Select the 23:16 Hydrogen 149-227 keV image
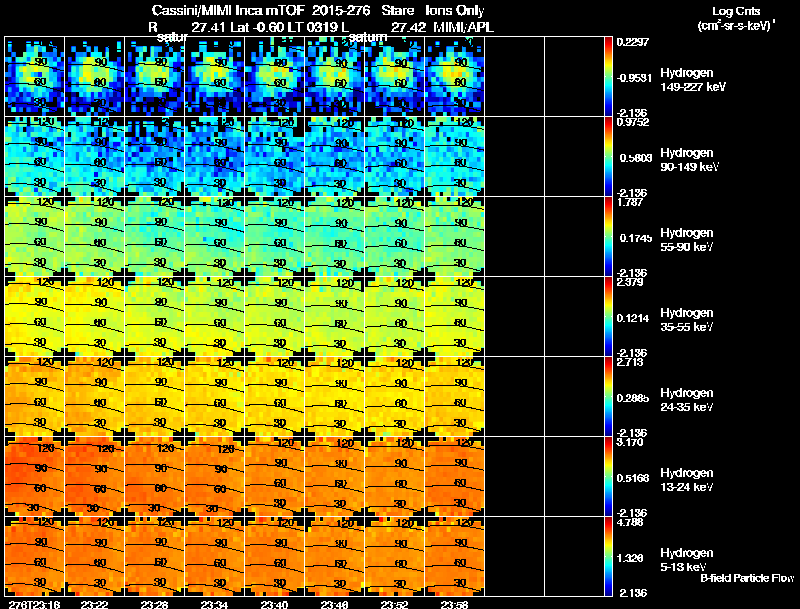This screenshot has width=800, height=609. click(35, 77)
